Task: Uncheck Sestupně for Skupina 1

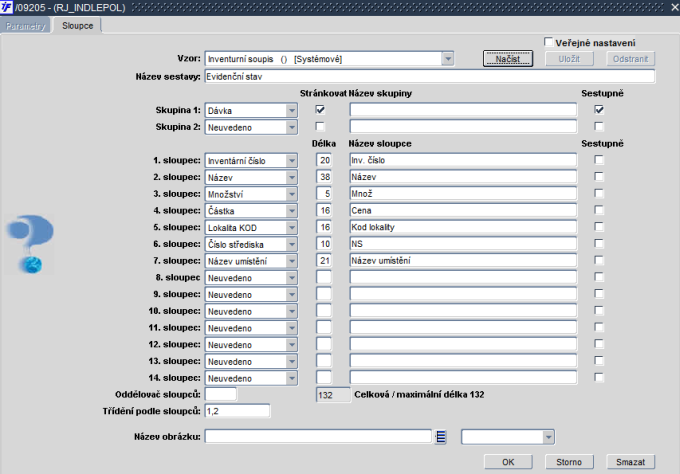Action: (599, 110)
